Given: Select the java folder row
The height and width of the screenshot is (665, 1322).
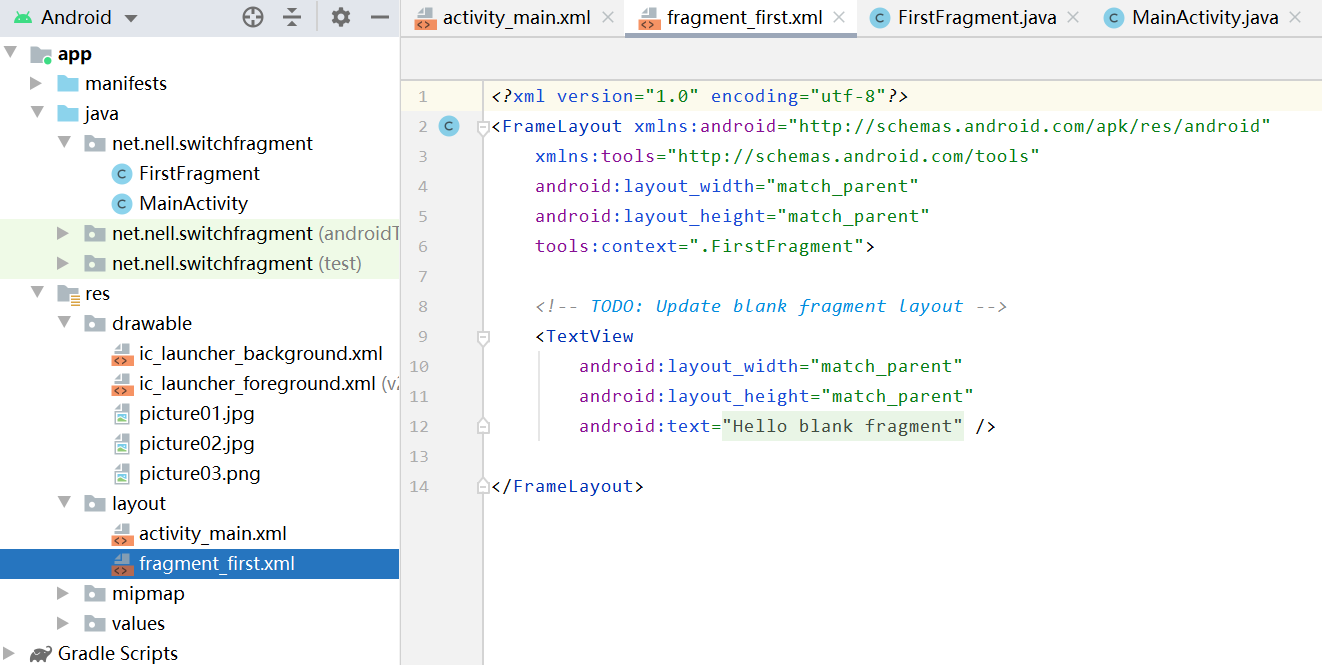Looking at the screenshot, I should point(200,114).
